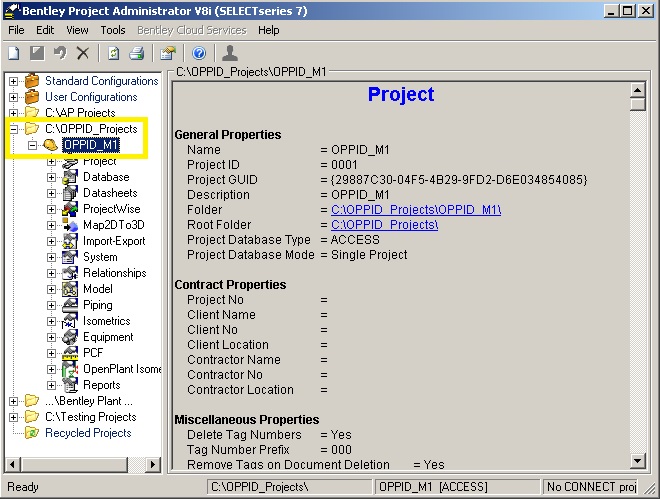
Task: Expand the Database tree node
Action: click(51, 177)
